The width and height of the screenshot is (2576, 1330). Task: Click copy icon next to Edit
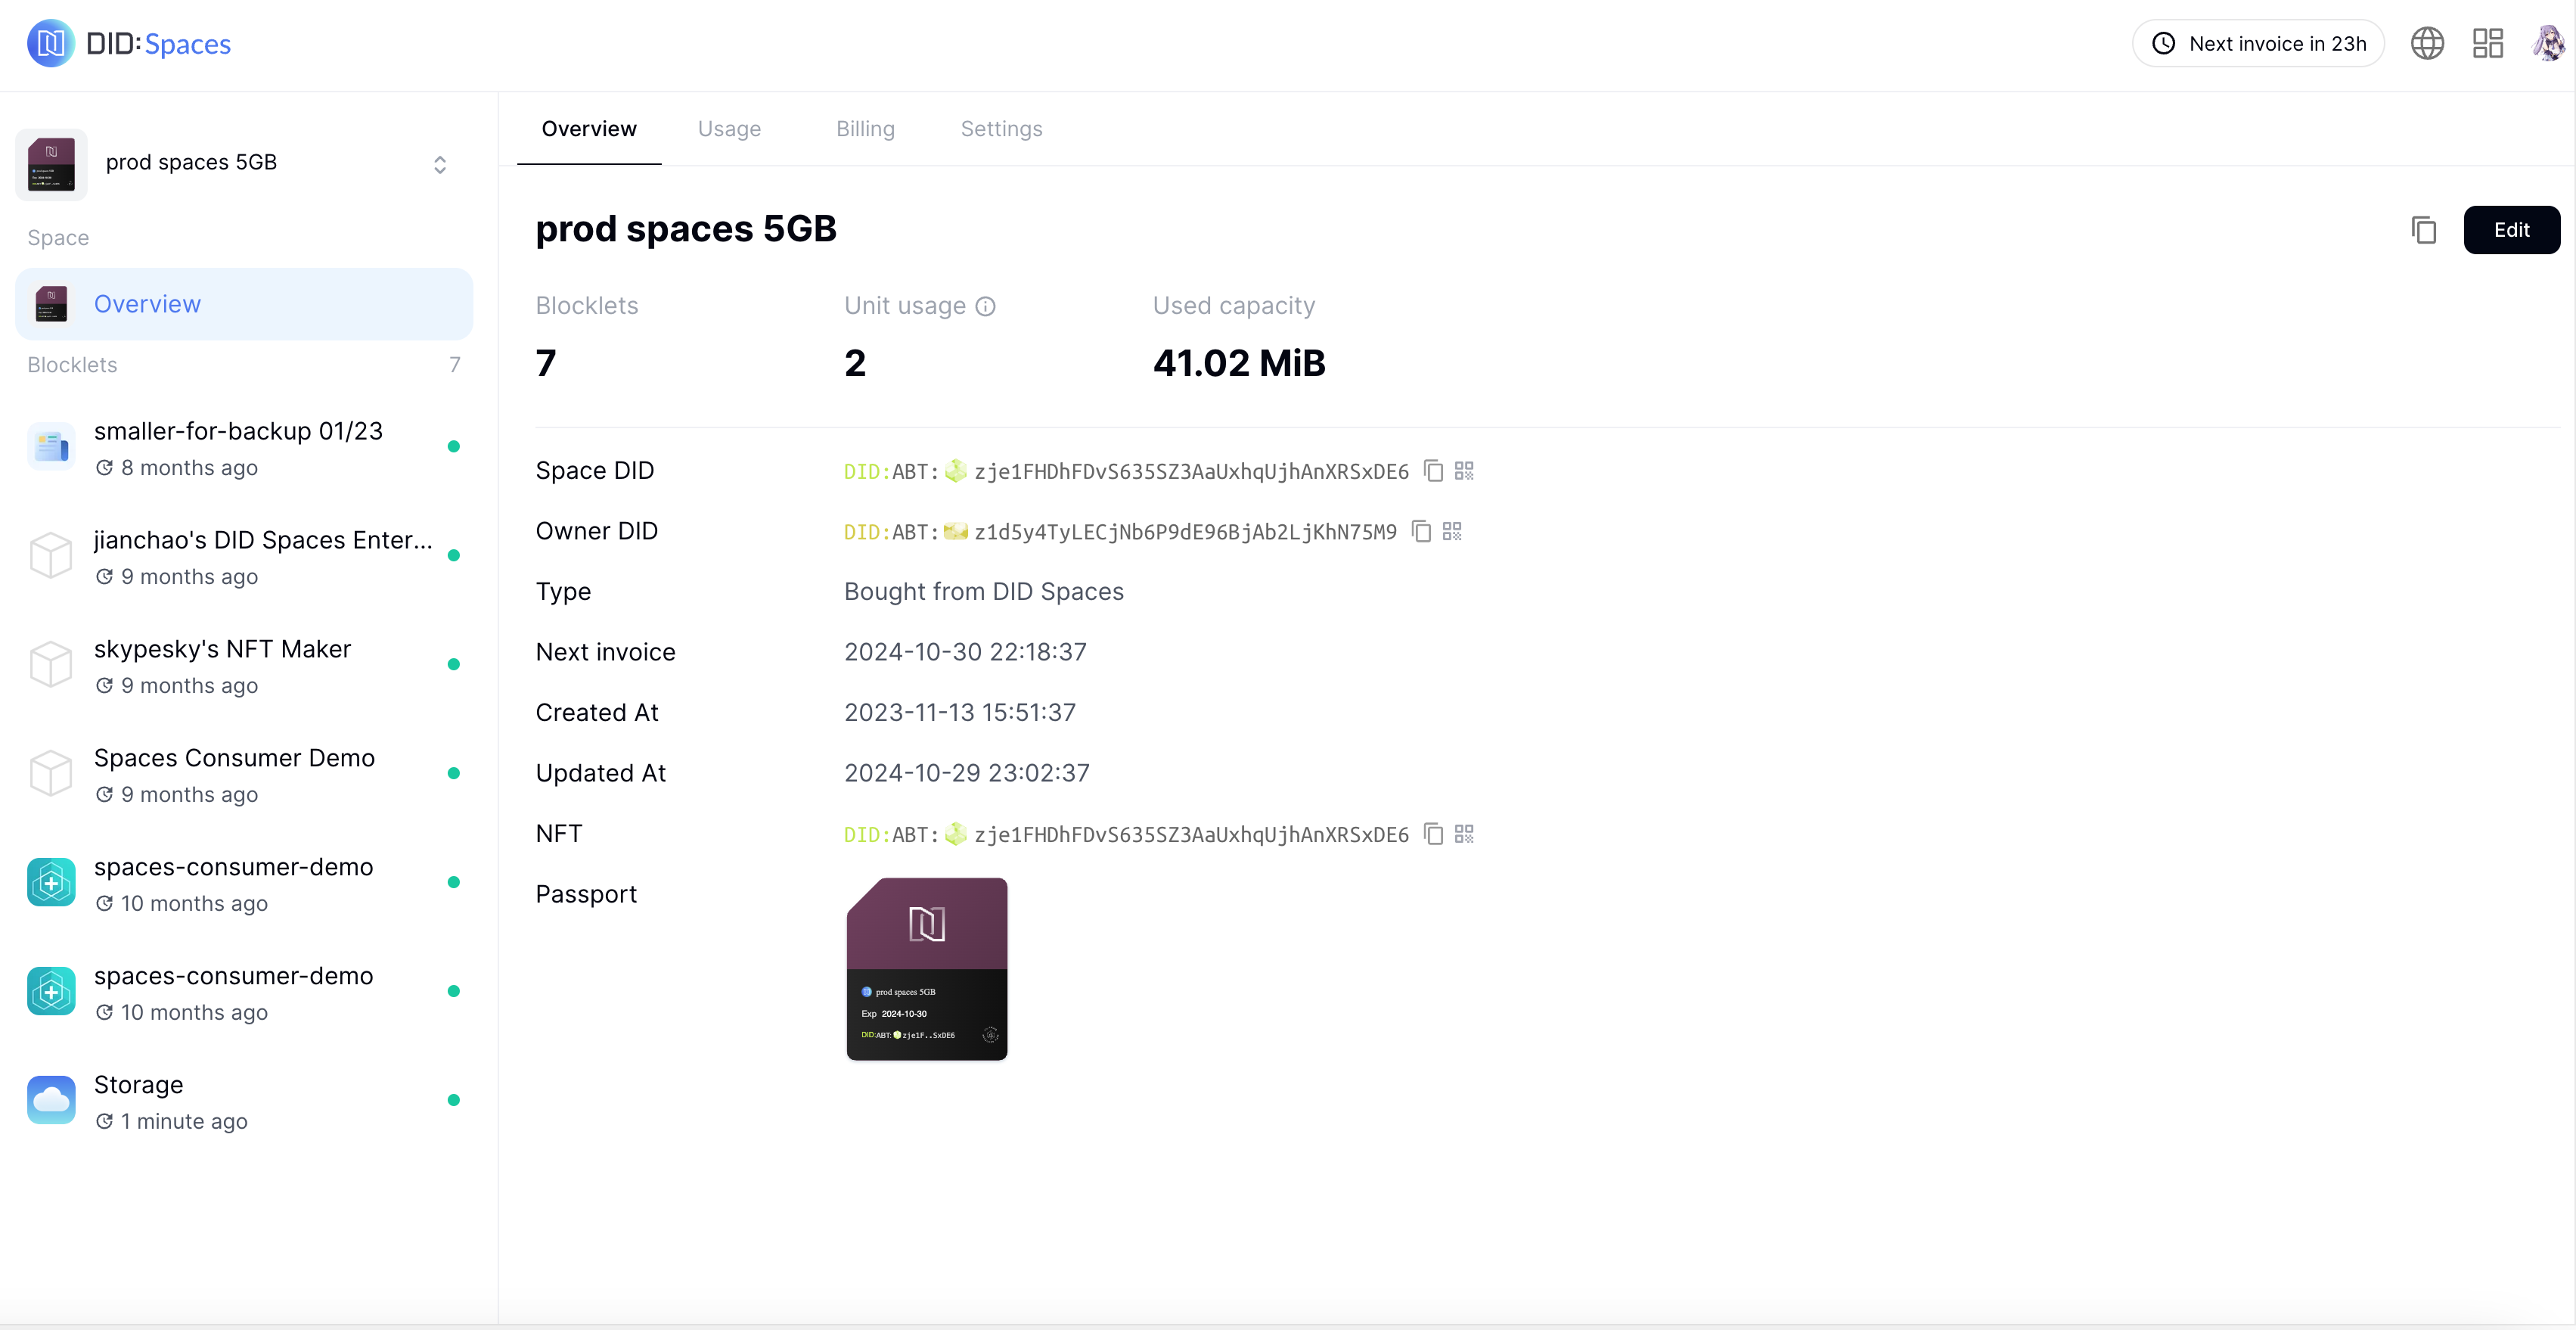2423,230
